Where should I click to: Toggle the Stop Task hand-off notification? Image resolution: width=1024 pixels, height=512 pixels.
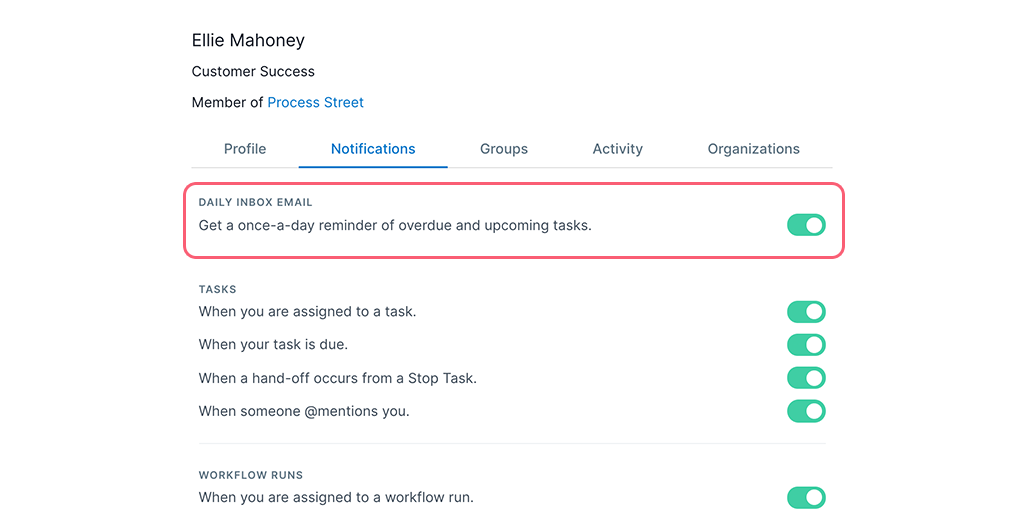click(x=807, y=378)
